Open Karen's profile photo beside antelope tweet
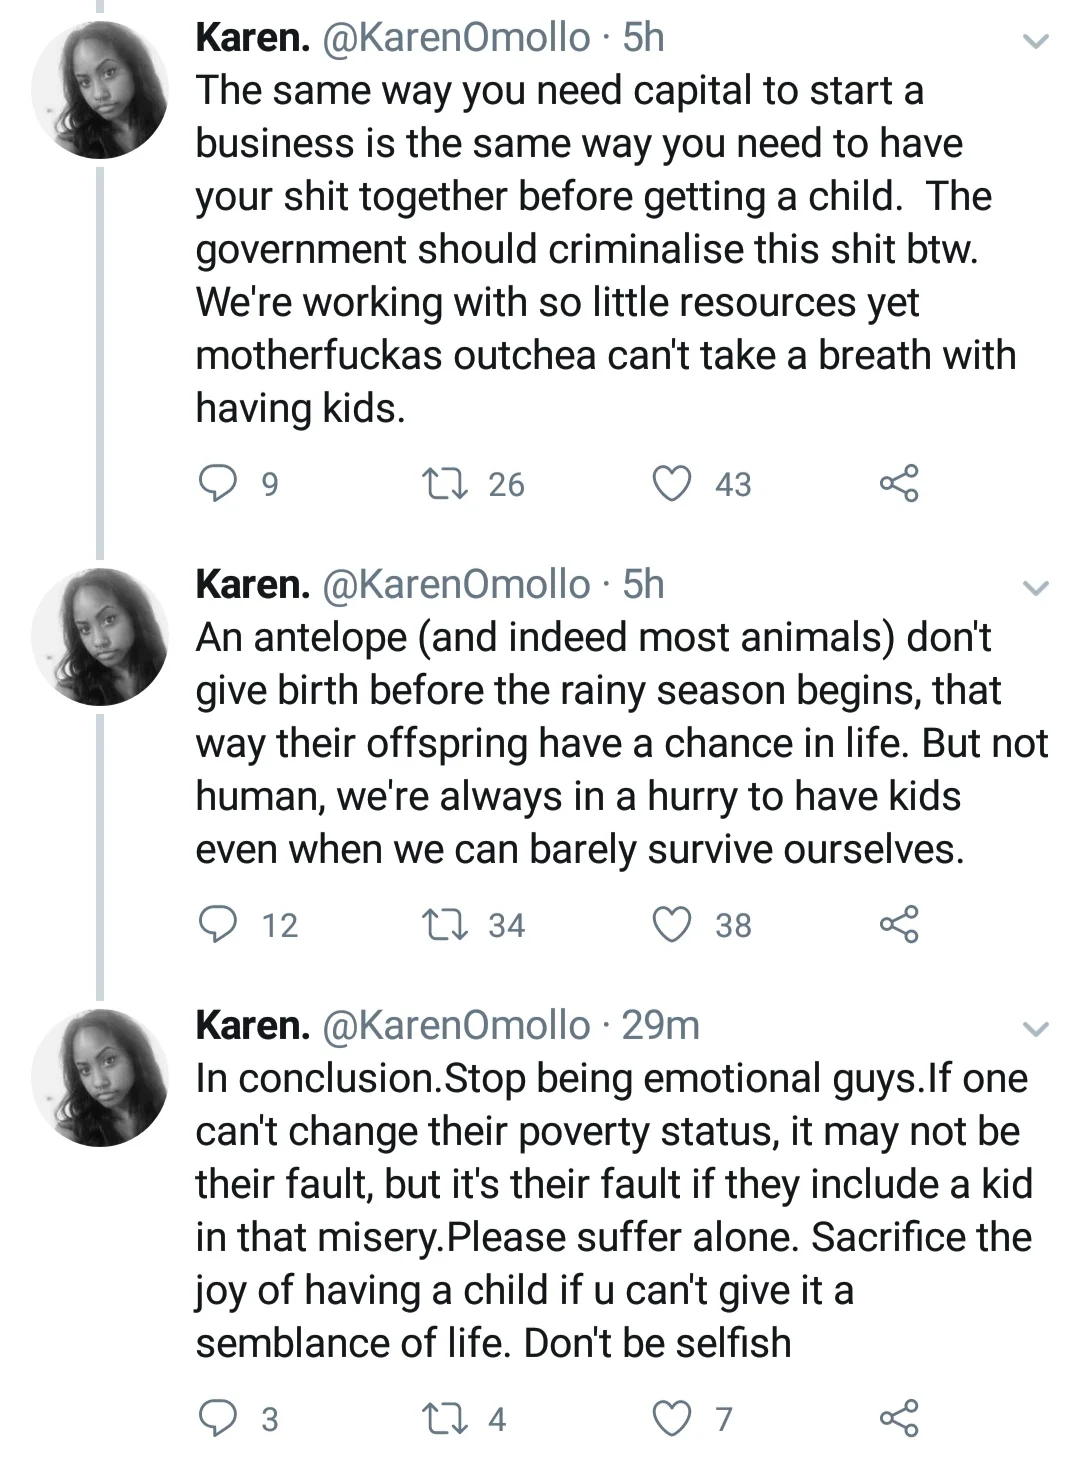Image resolution: width=1080 pixels, height=1466 pixels. pos(100,637)
